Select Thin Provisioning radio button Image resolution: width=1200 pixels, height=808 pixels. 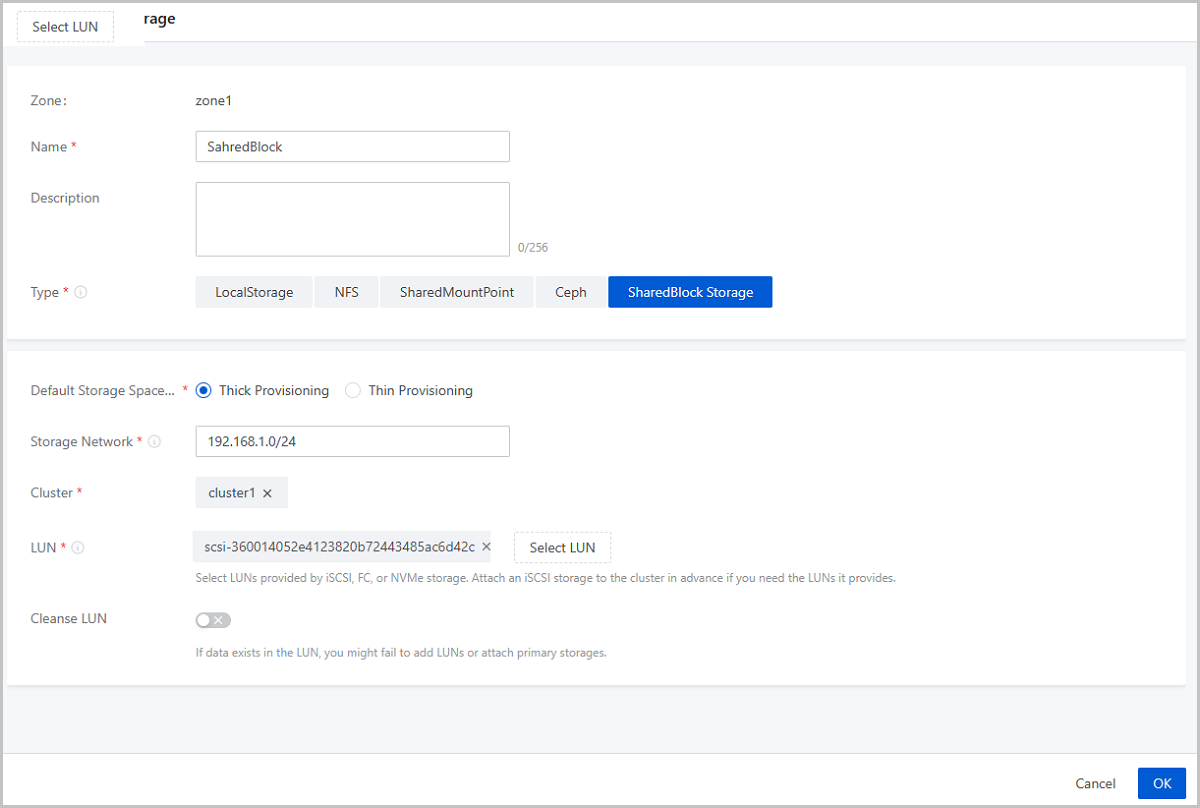click(352, 391)
